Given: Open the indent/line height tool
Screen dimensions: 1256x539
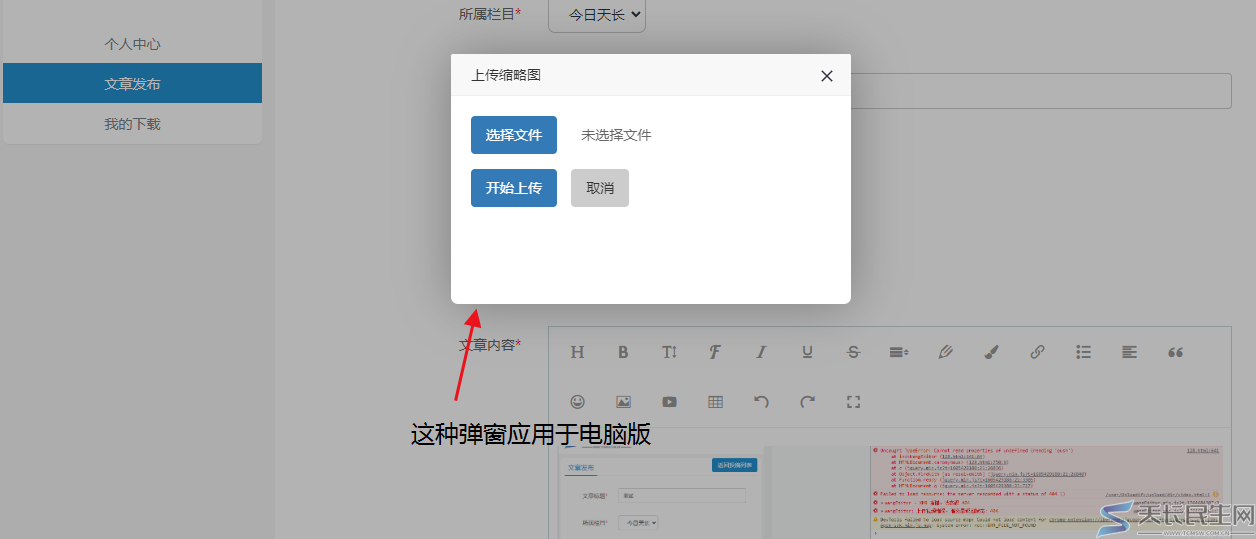Looking at the screenshot, I should pyautogui.click(x=899, y=352).
